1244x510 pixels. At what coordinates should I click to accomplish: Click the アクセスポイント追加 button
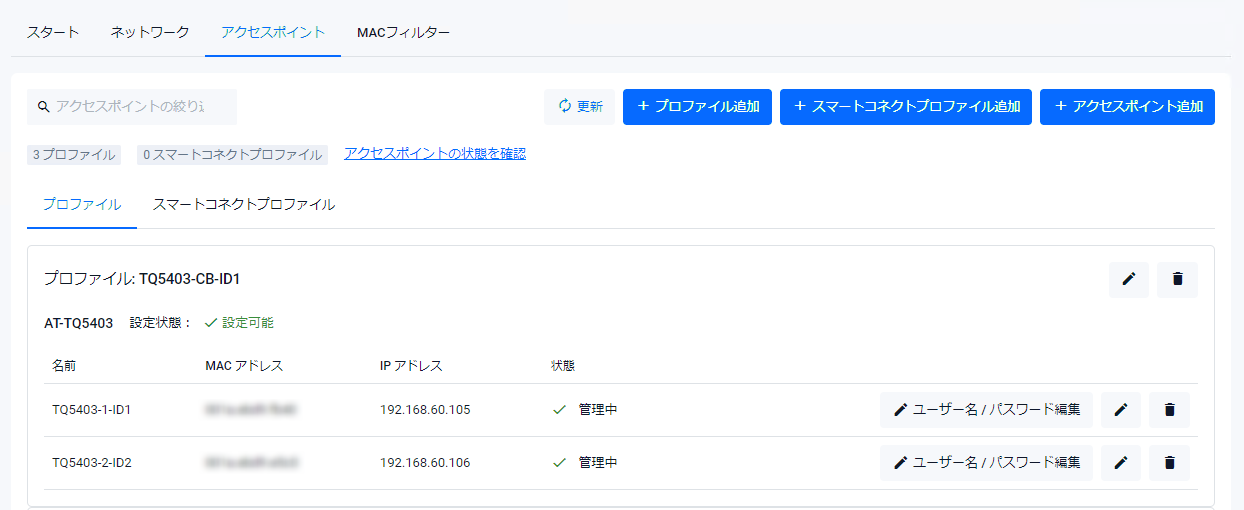pos(1127,107)
